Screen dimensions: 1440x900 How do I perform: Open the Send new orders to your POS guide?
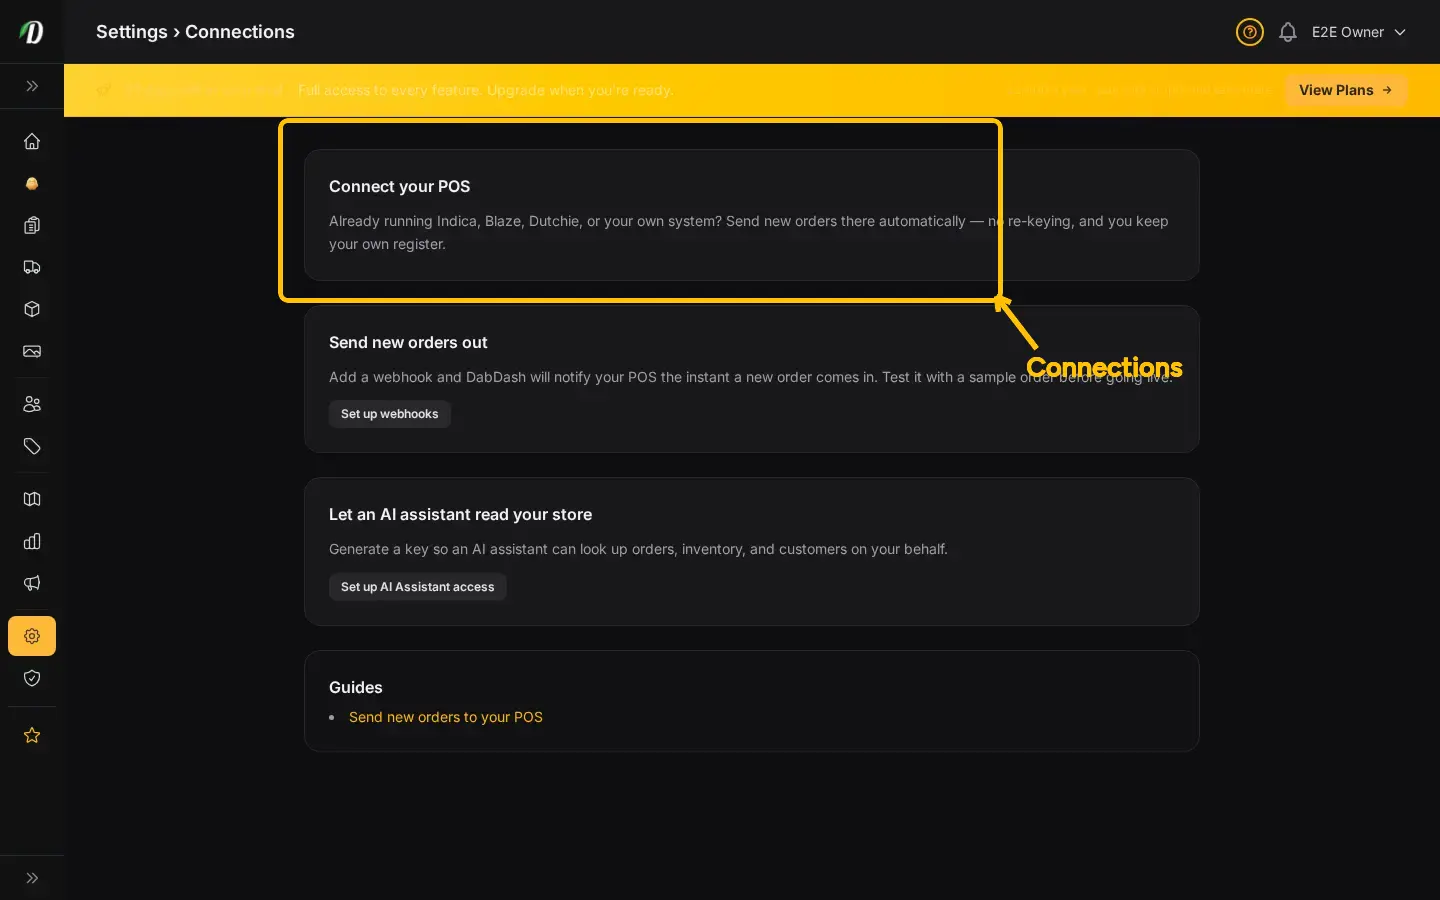[446, 717]
